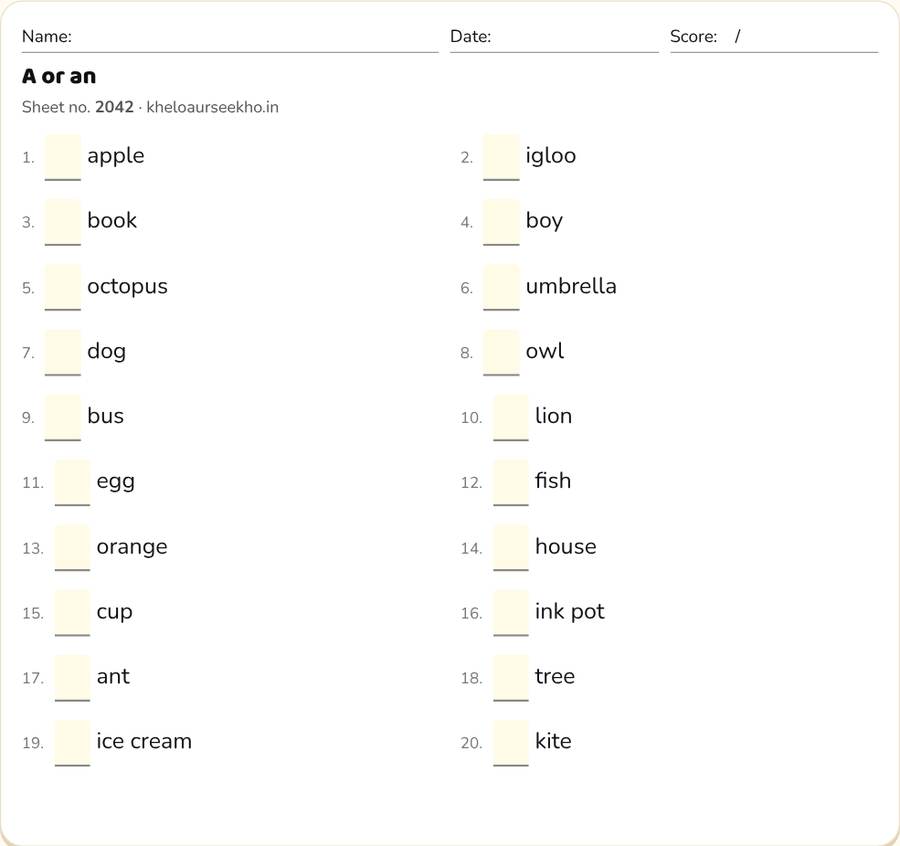Click the kheloaurseekho.in site text

coord(212,107)
